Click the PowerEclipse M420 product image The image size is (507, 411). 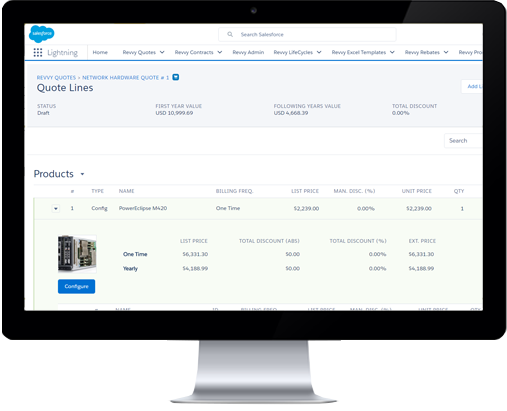[77, 254]
